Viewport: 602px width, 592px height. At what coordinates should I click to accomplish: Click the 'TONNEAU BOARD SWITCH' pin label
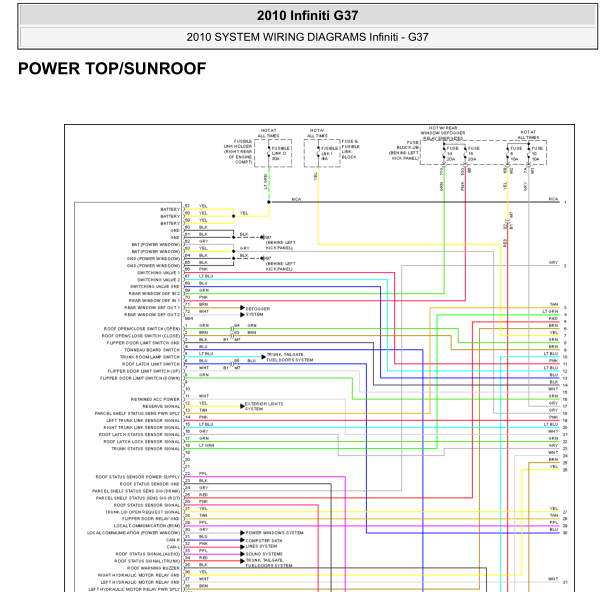pos(152,350)
